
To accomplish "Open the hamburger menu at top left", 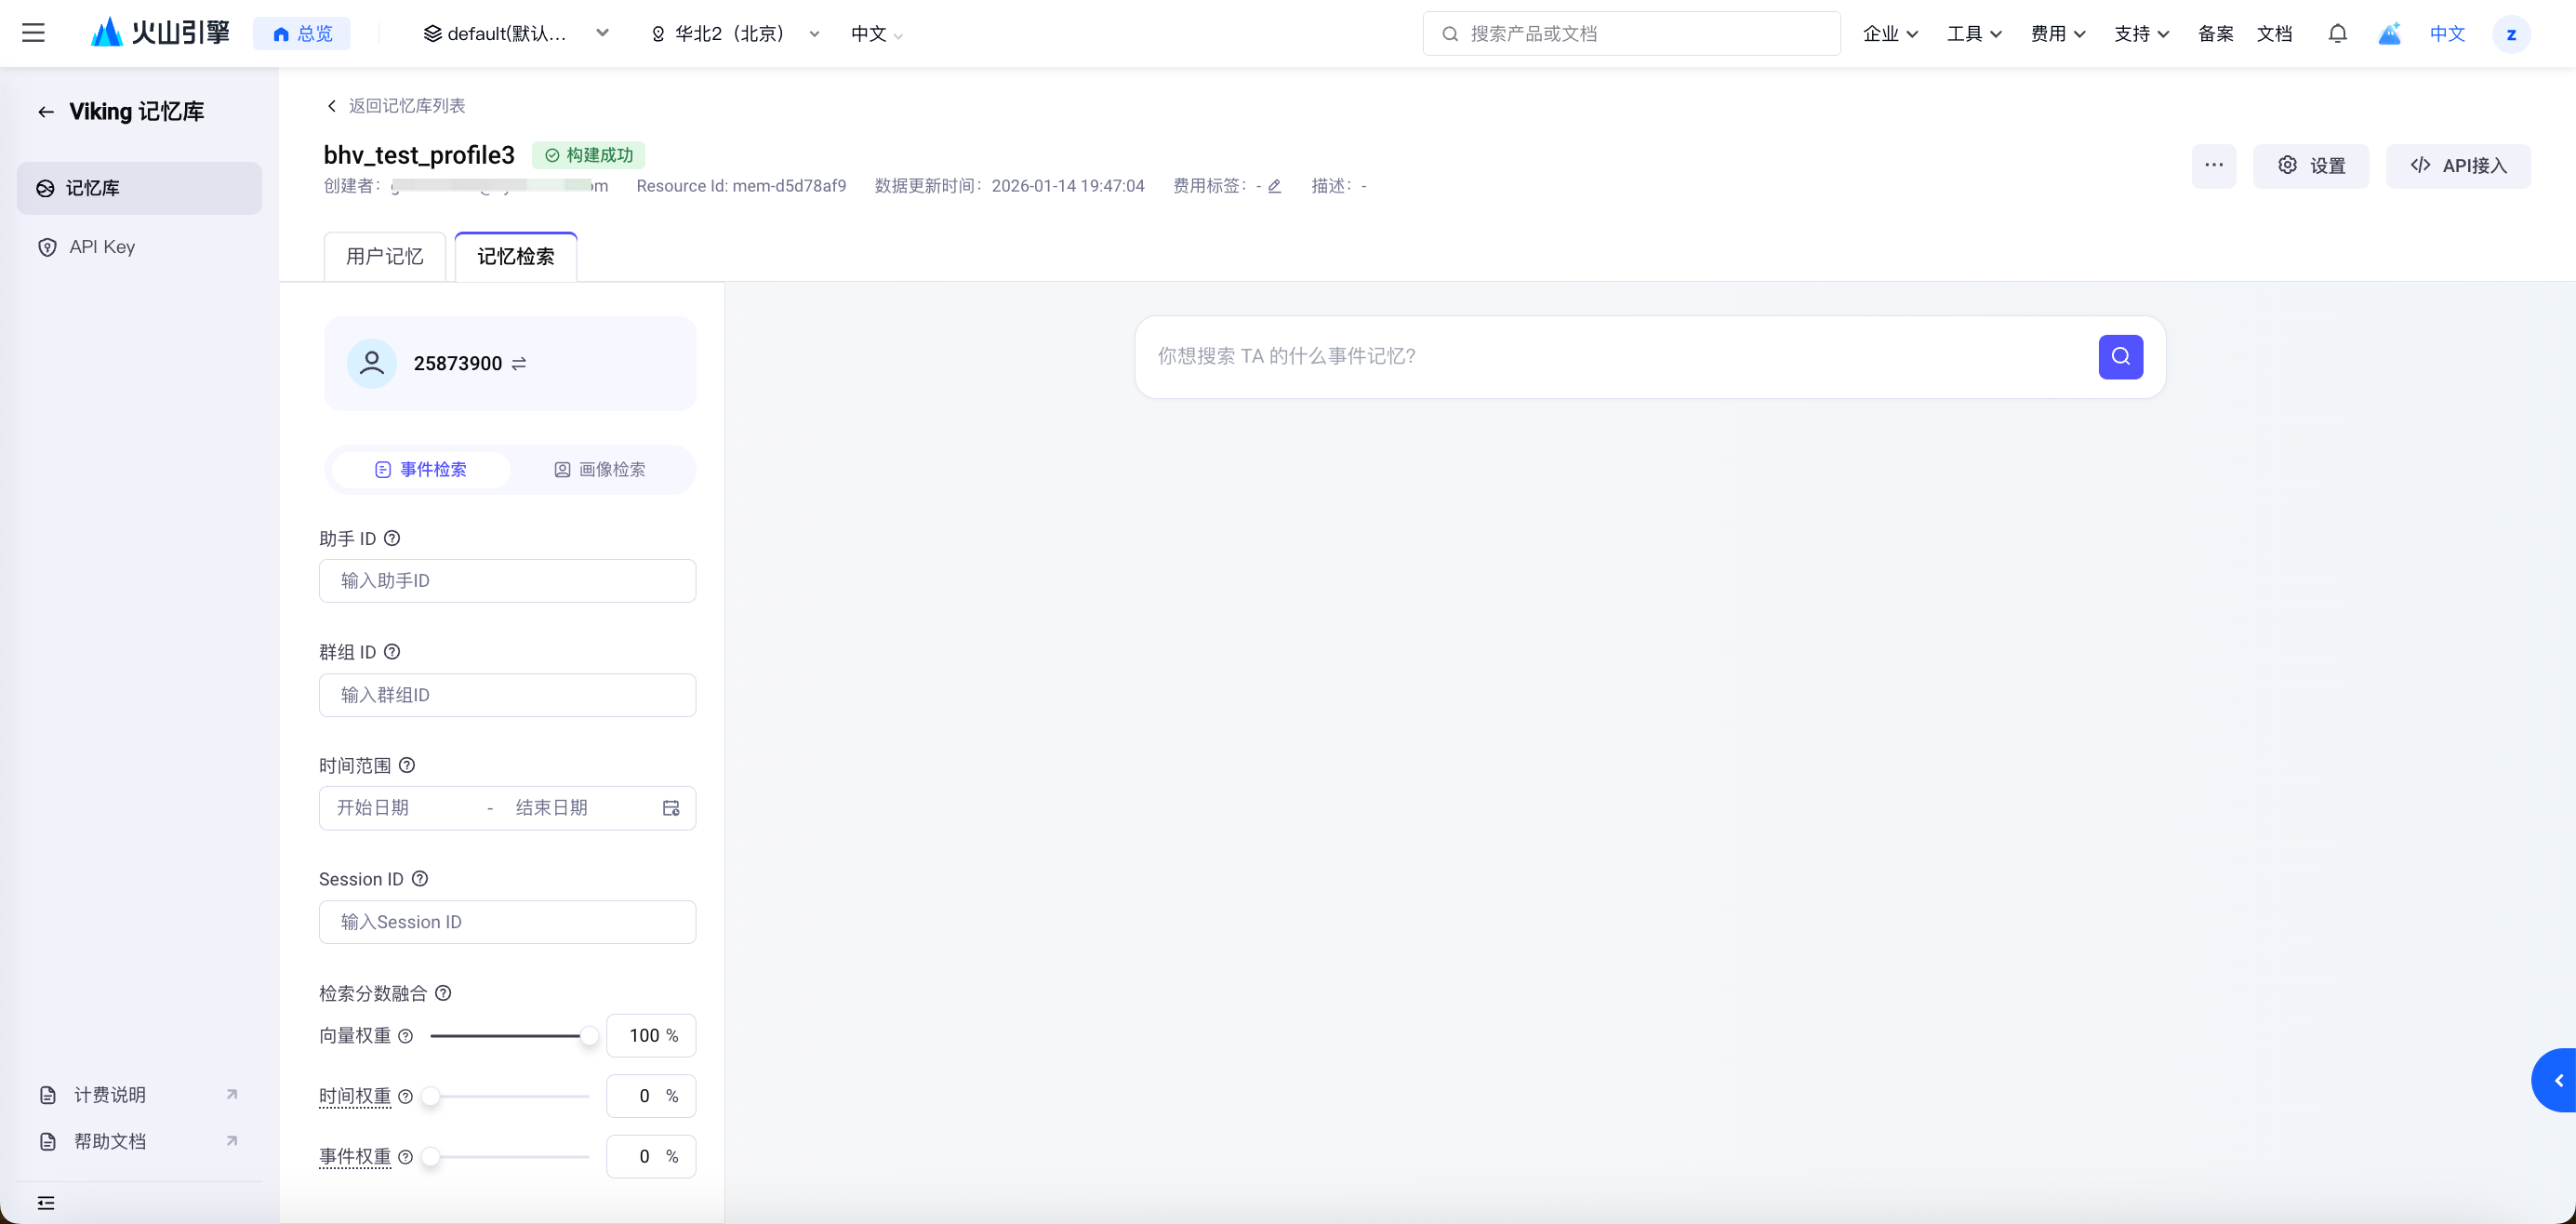I will pos(33,33).
